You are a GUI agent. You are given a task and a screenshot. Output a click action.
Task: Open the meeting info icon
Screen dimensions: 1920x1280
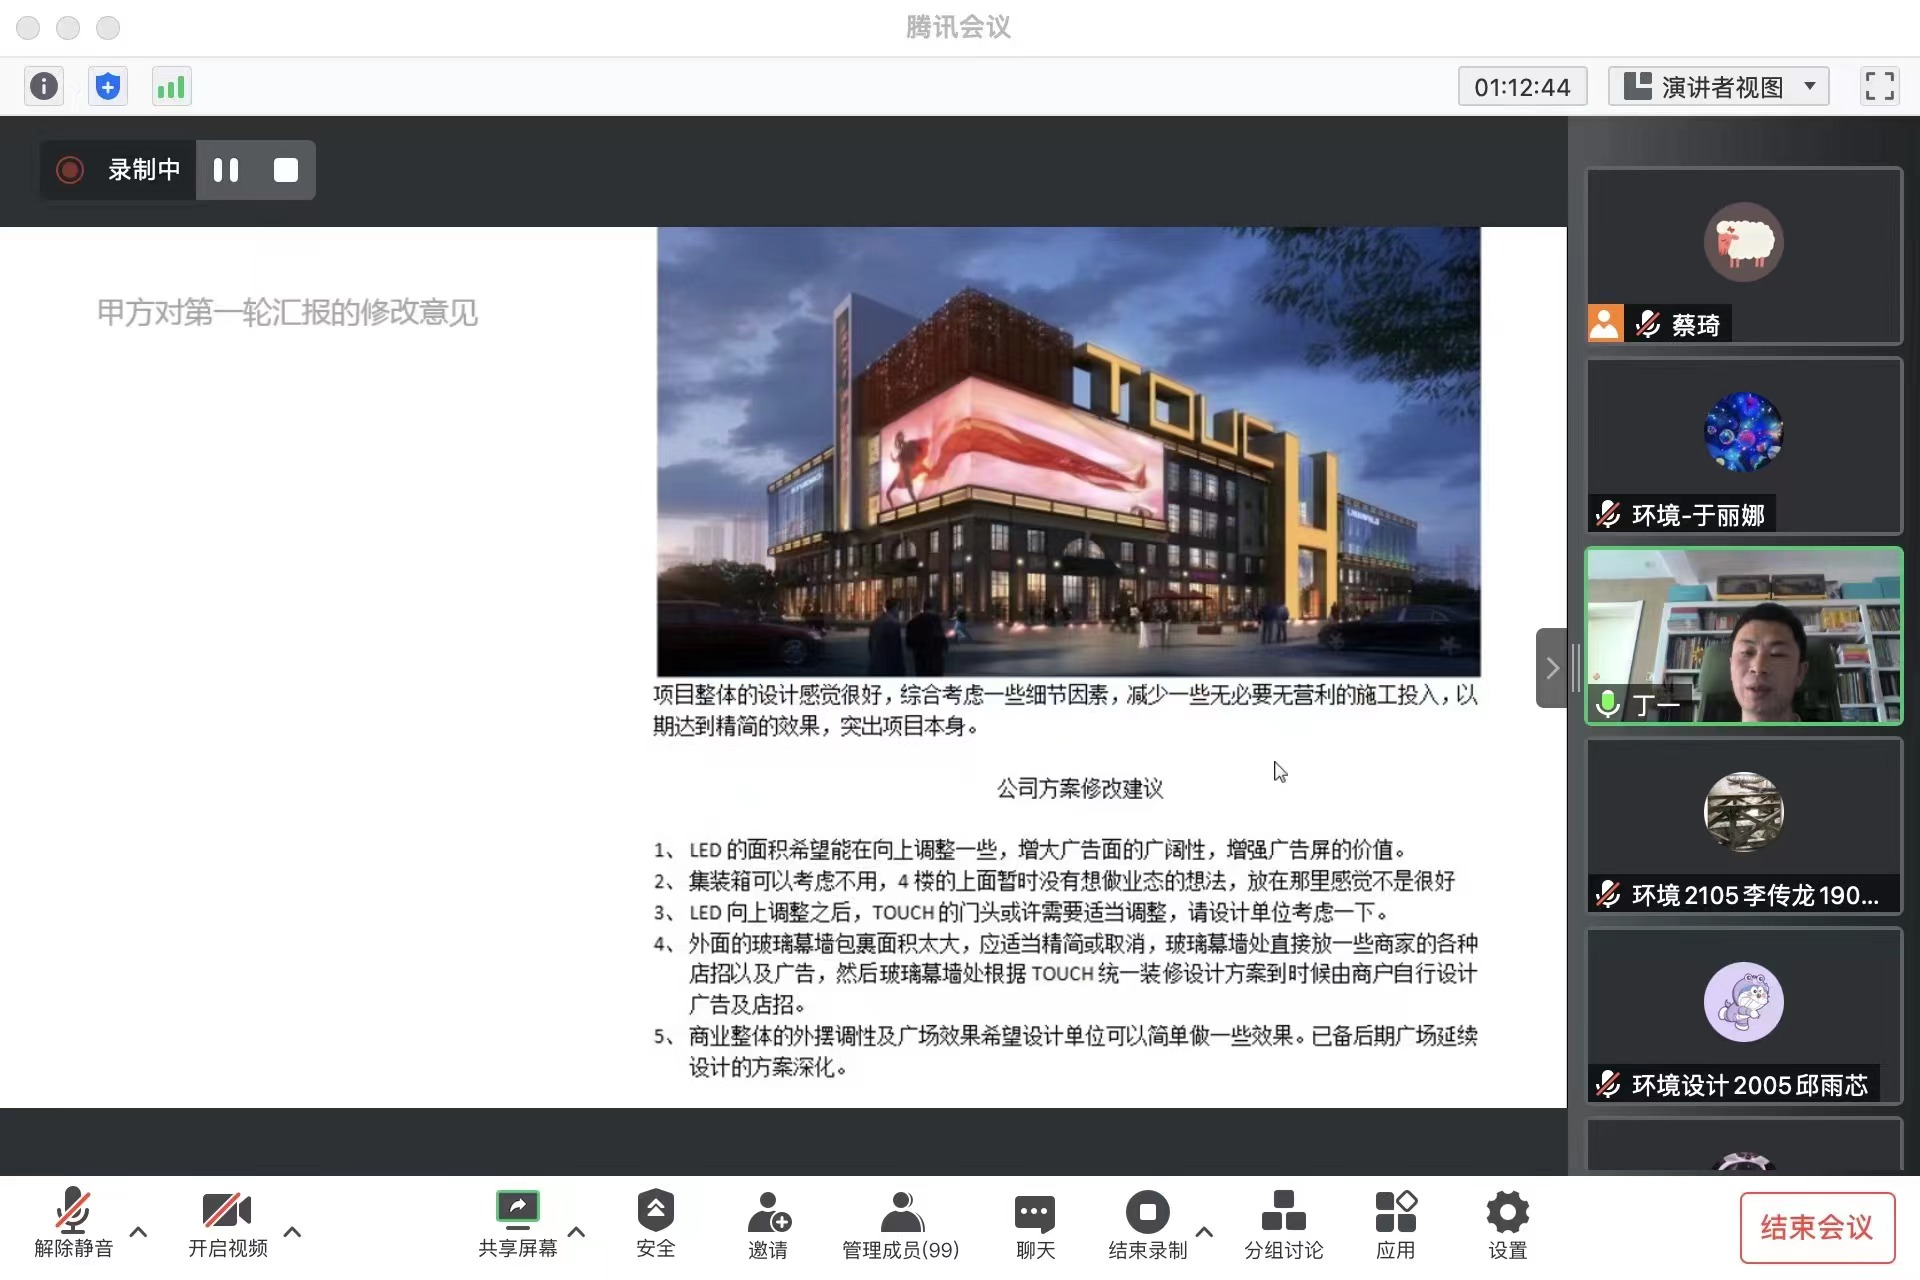[43, 86]
